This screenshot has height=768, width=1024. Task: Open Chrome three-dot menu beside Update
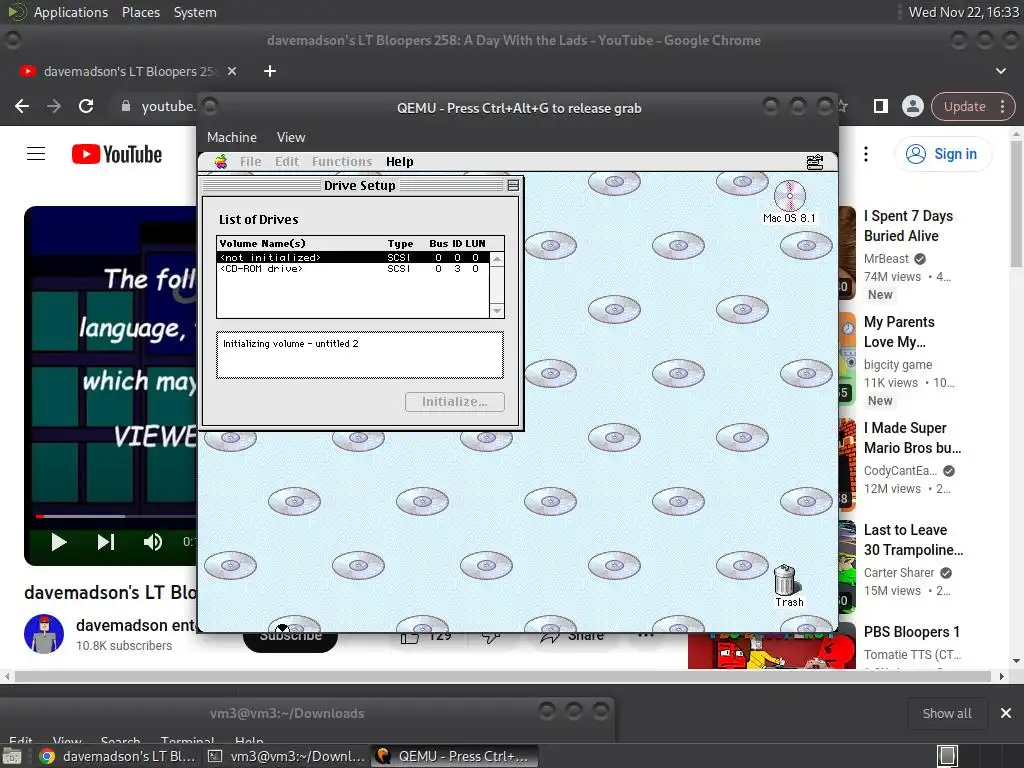coord(1002,106)
